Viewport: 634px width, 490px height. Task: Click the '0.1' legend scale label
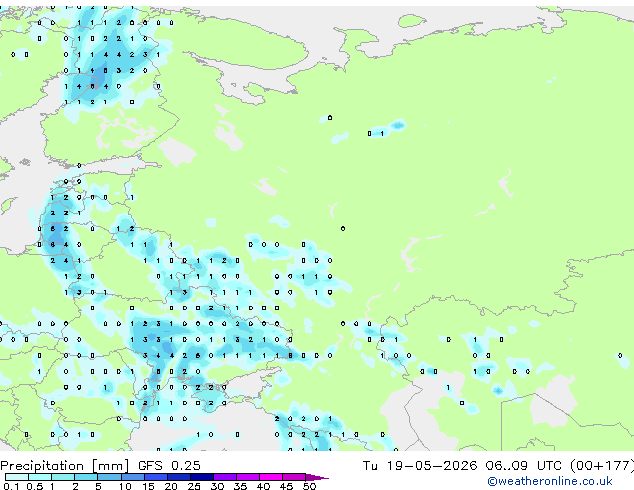[11, 486]
